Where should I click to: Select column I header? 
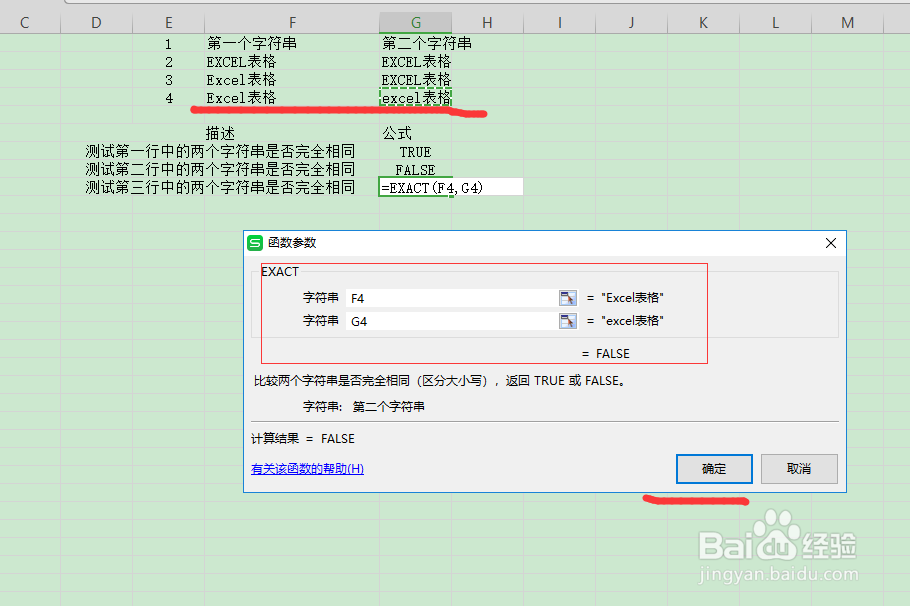pos(559,23)
